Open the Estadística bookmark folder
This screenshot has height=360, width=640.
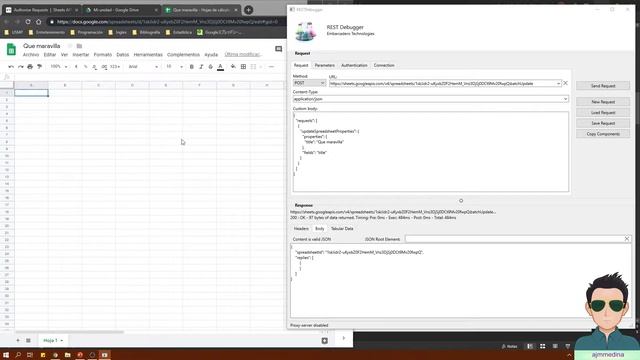click(179, 32)
